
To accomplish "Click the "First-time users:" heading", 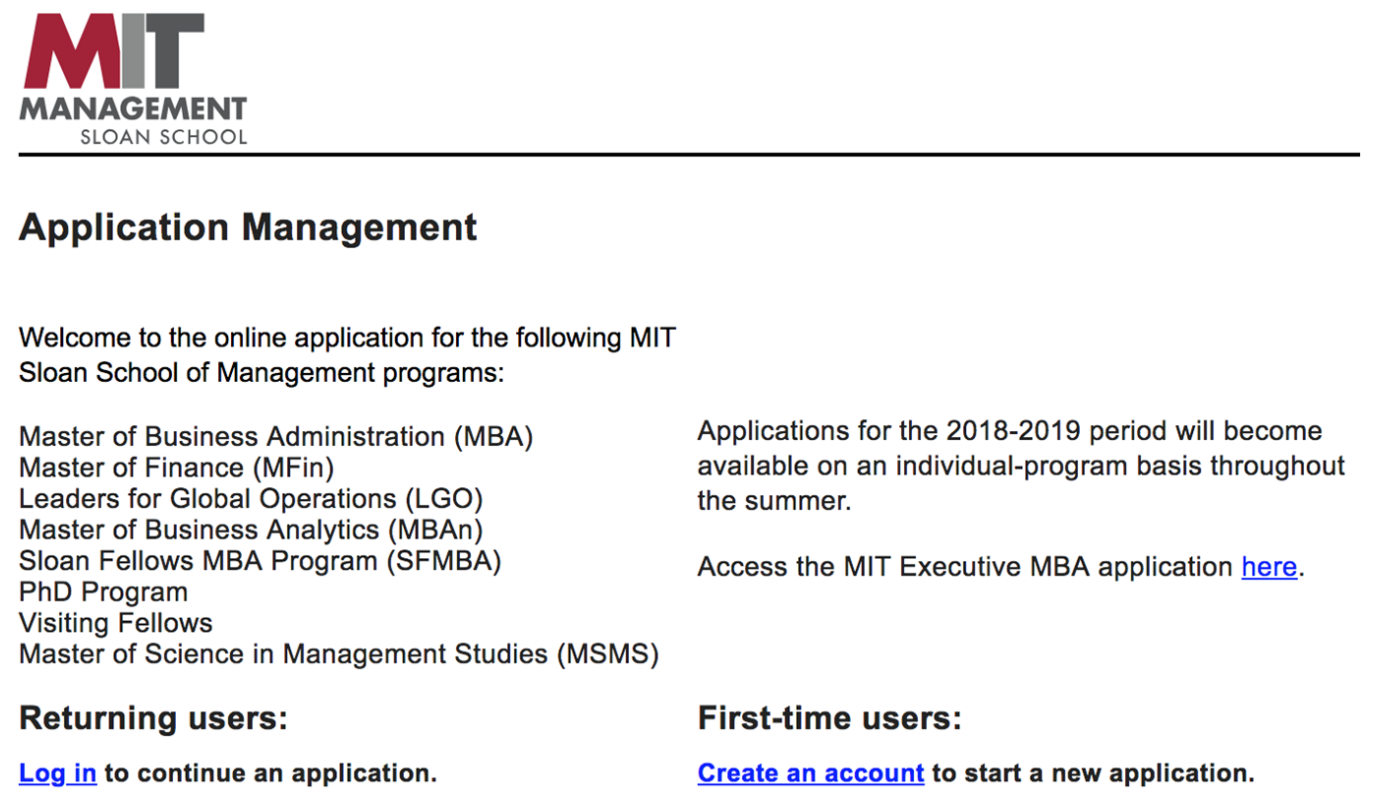I will [x=829, y=718].
